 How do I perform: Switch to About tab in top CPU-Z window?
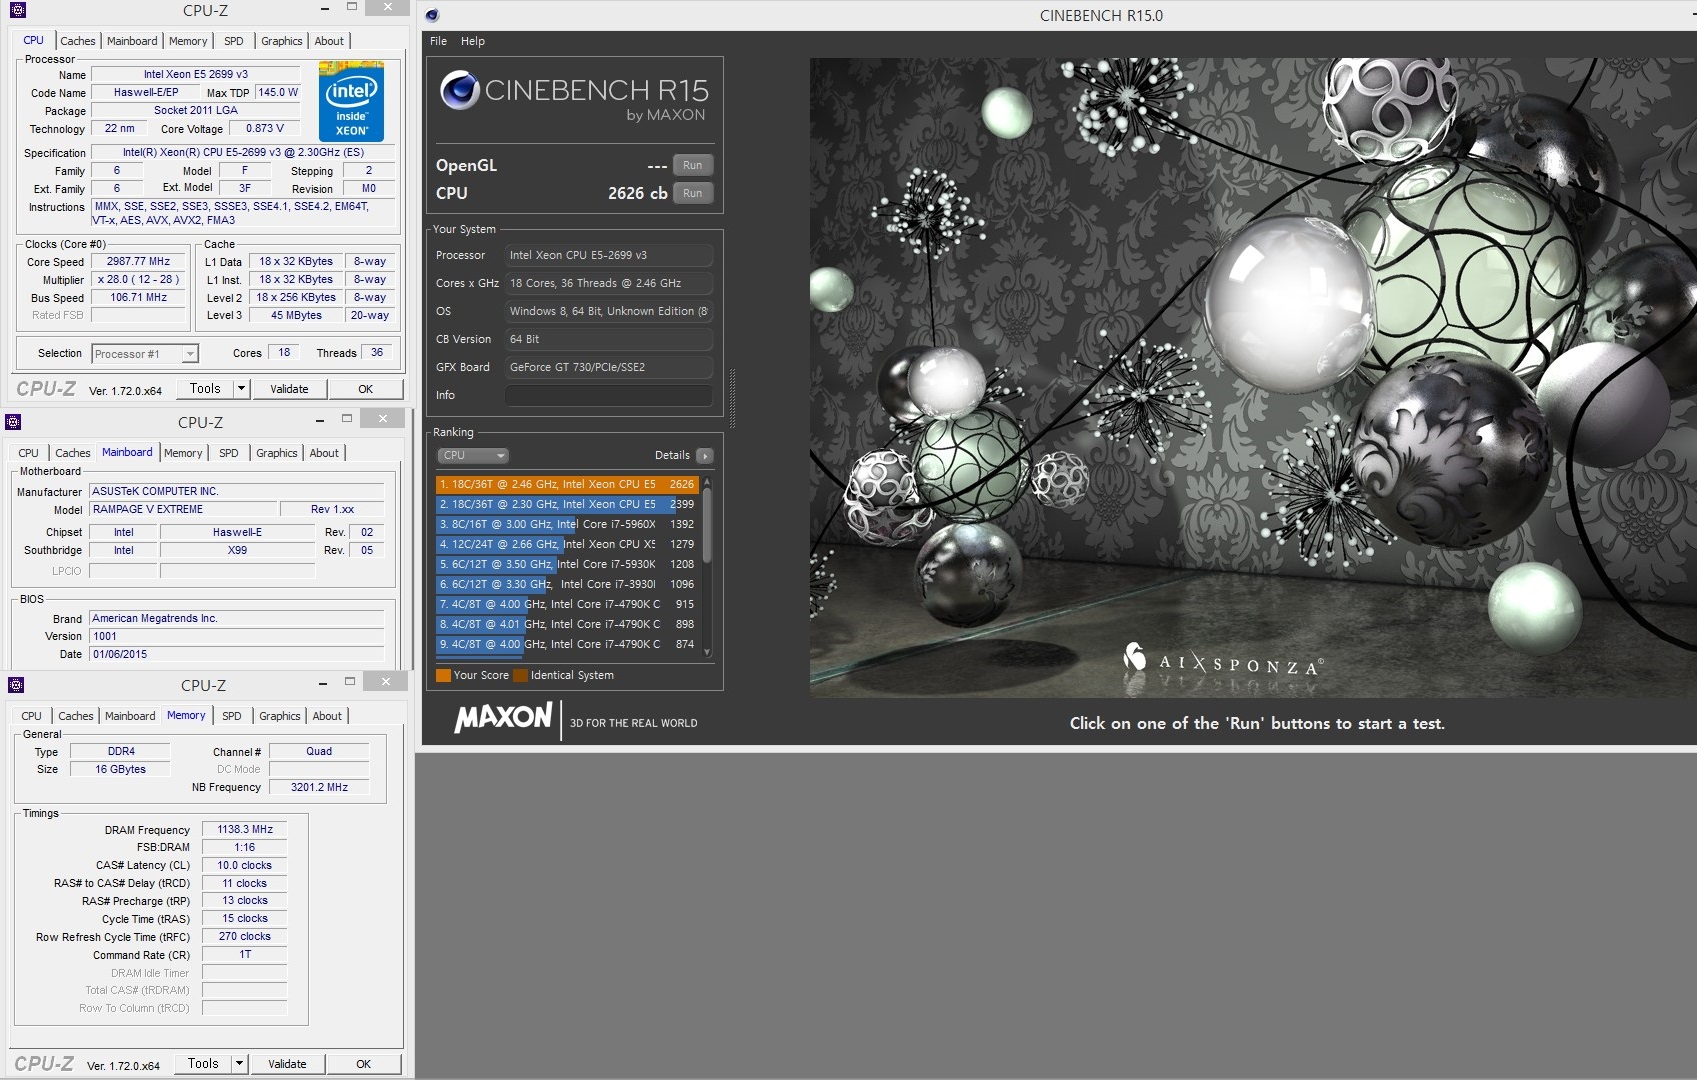[x=329, y=41]
